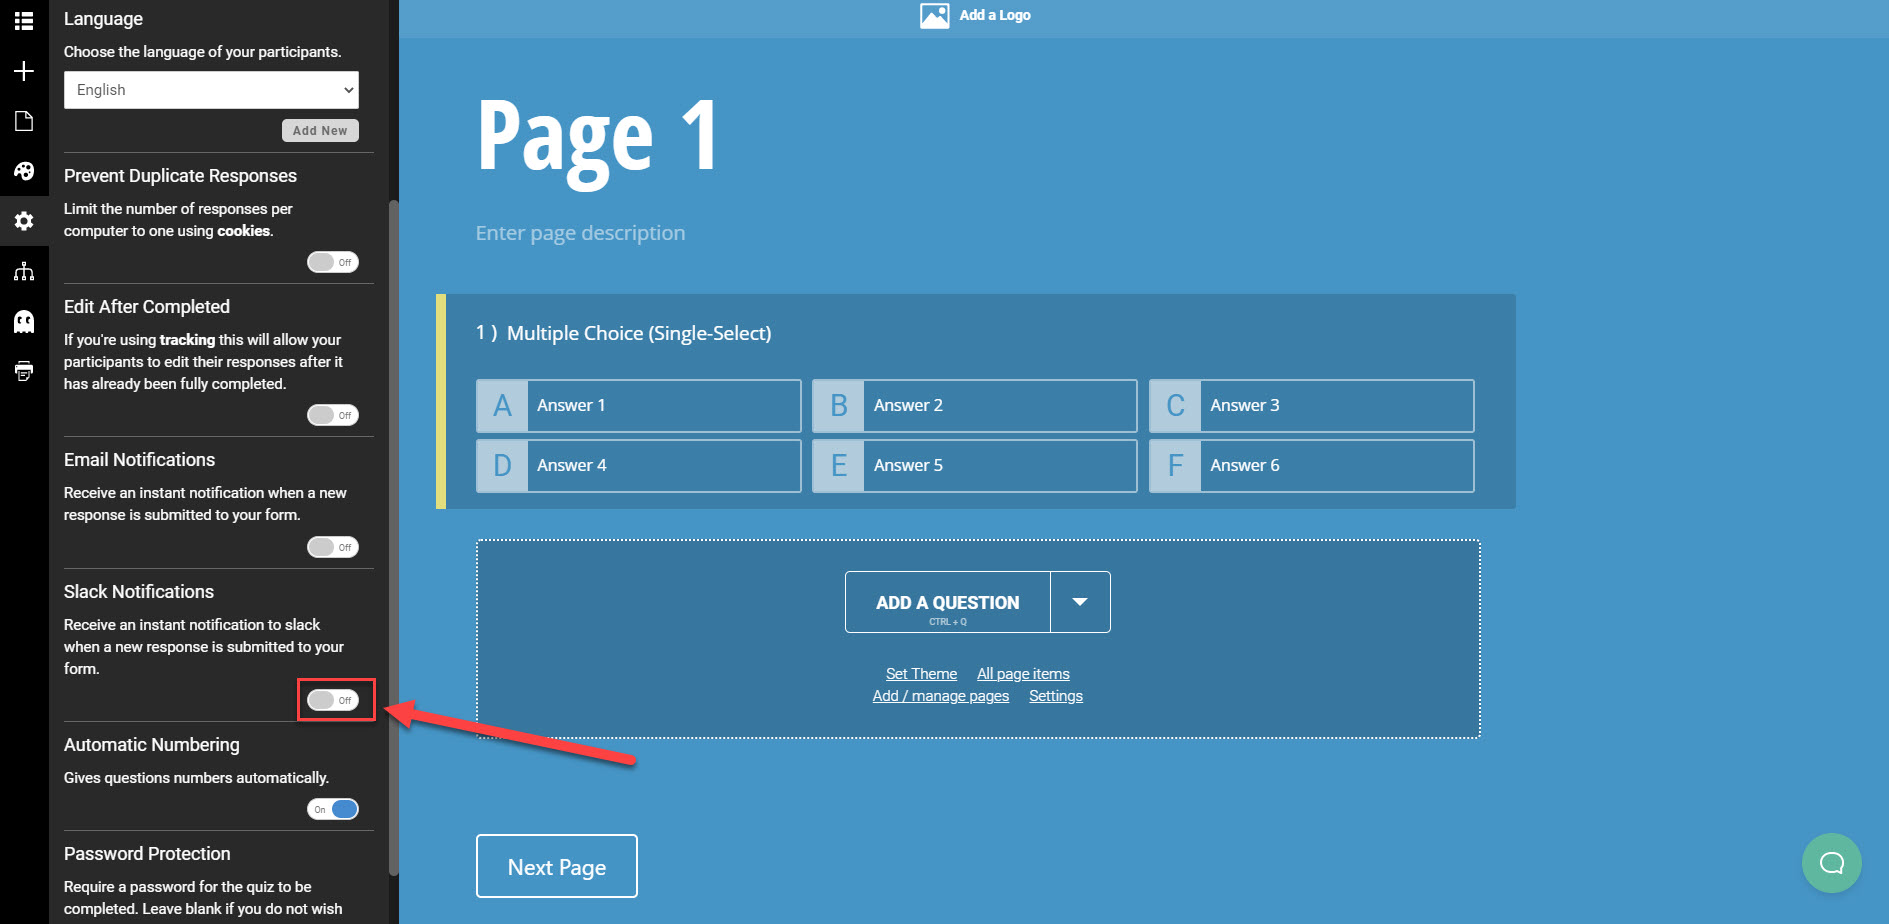Enable the Slack Notifications switch
This screenshot has height=924, width=1889.
pyautogui.click(x=333, y=700)
